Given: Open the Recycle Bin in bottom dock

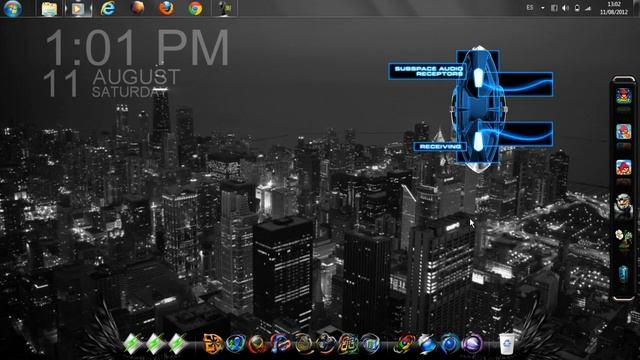Looking at the screenshot, I should click(x=506, y=344).
